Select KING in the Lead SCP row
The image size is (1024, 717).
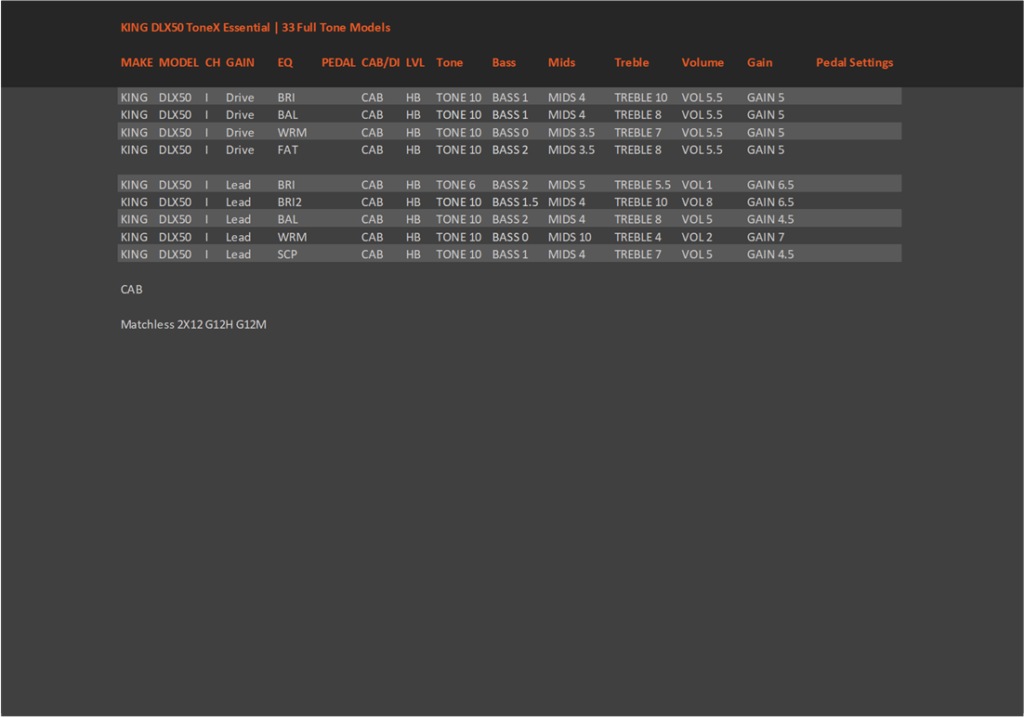pyautogui.click(x=134, y=255)
